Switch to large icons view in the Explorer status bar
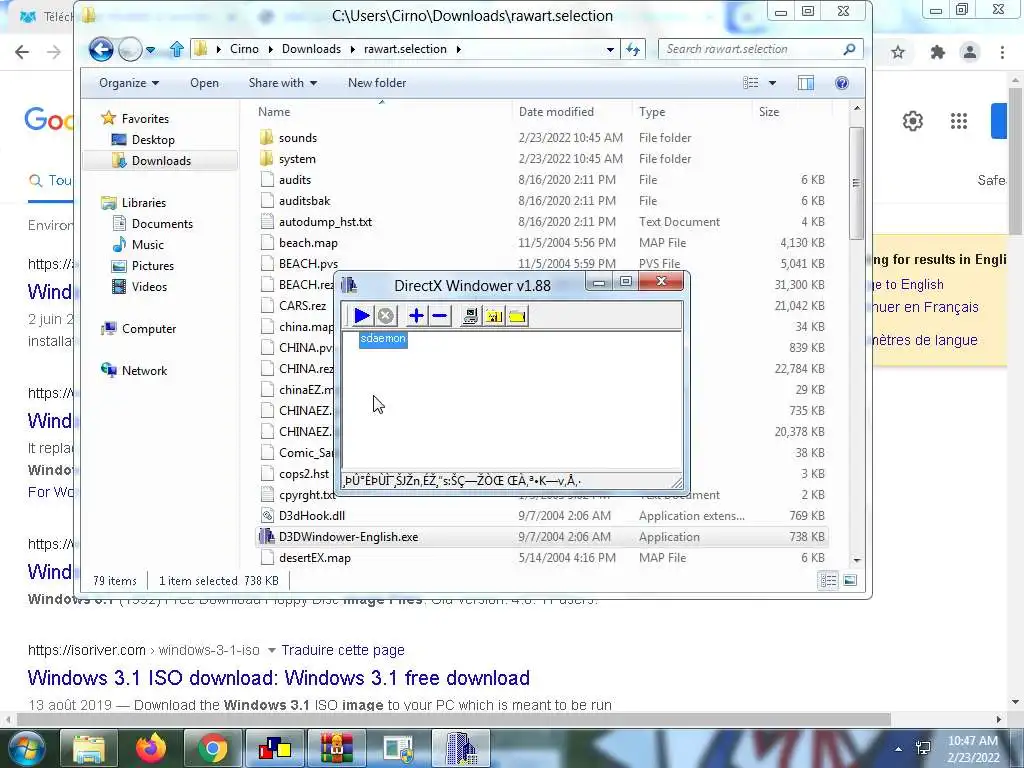The height and width of the screenshot is (768, 1024). (x=850, y=581)
